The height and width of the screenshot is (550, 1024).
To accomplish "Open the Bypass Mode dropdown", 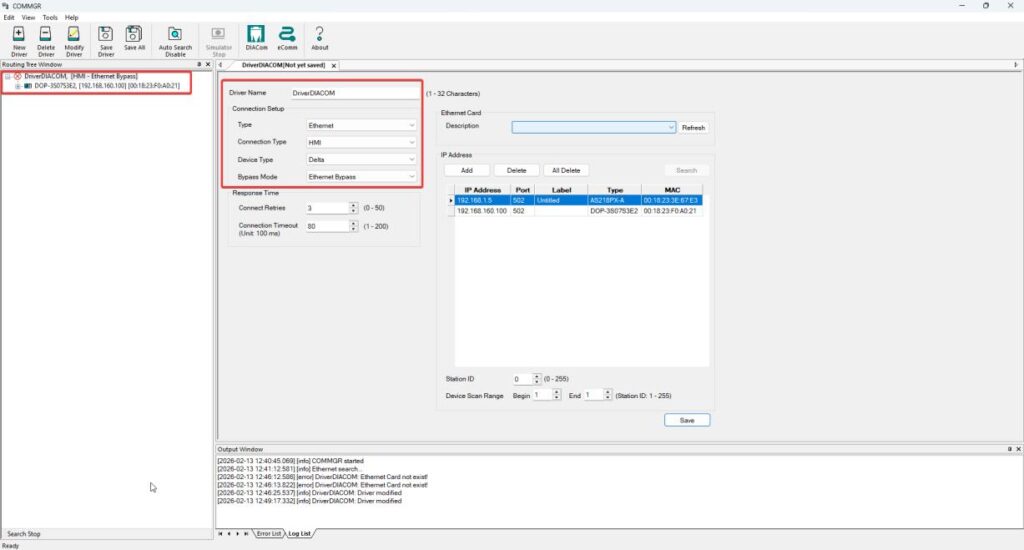I will [360, 176].
